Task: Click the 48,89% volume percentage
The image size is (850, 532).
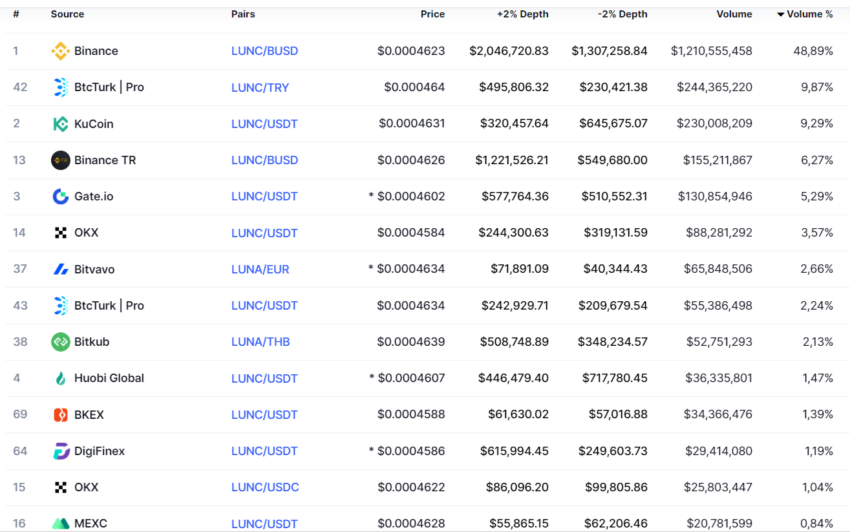Action: click(x=813, y=51)
